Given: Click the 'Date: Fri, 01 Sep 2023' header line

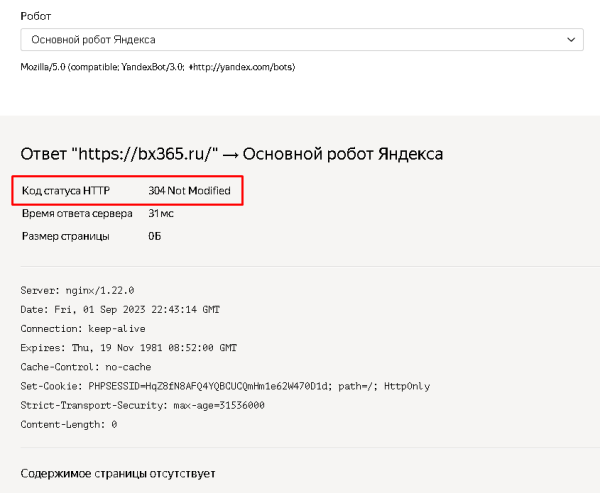Looking at the screenshot, I should tap(120, 309).
